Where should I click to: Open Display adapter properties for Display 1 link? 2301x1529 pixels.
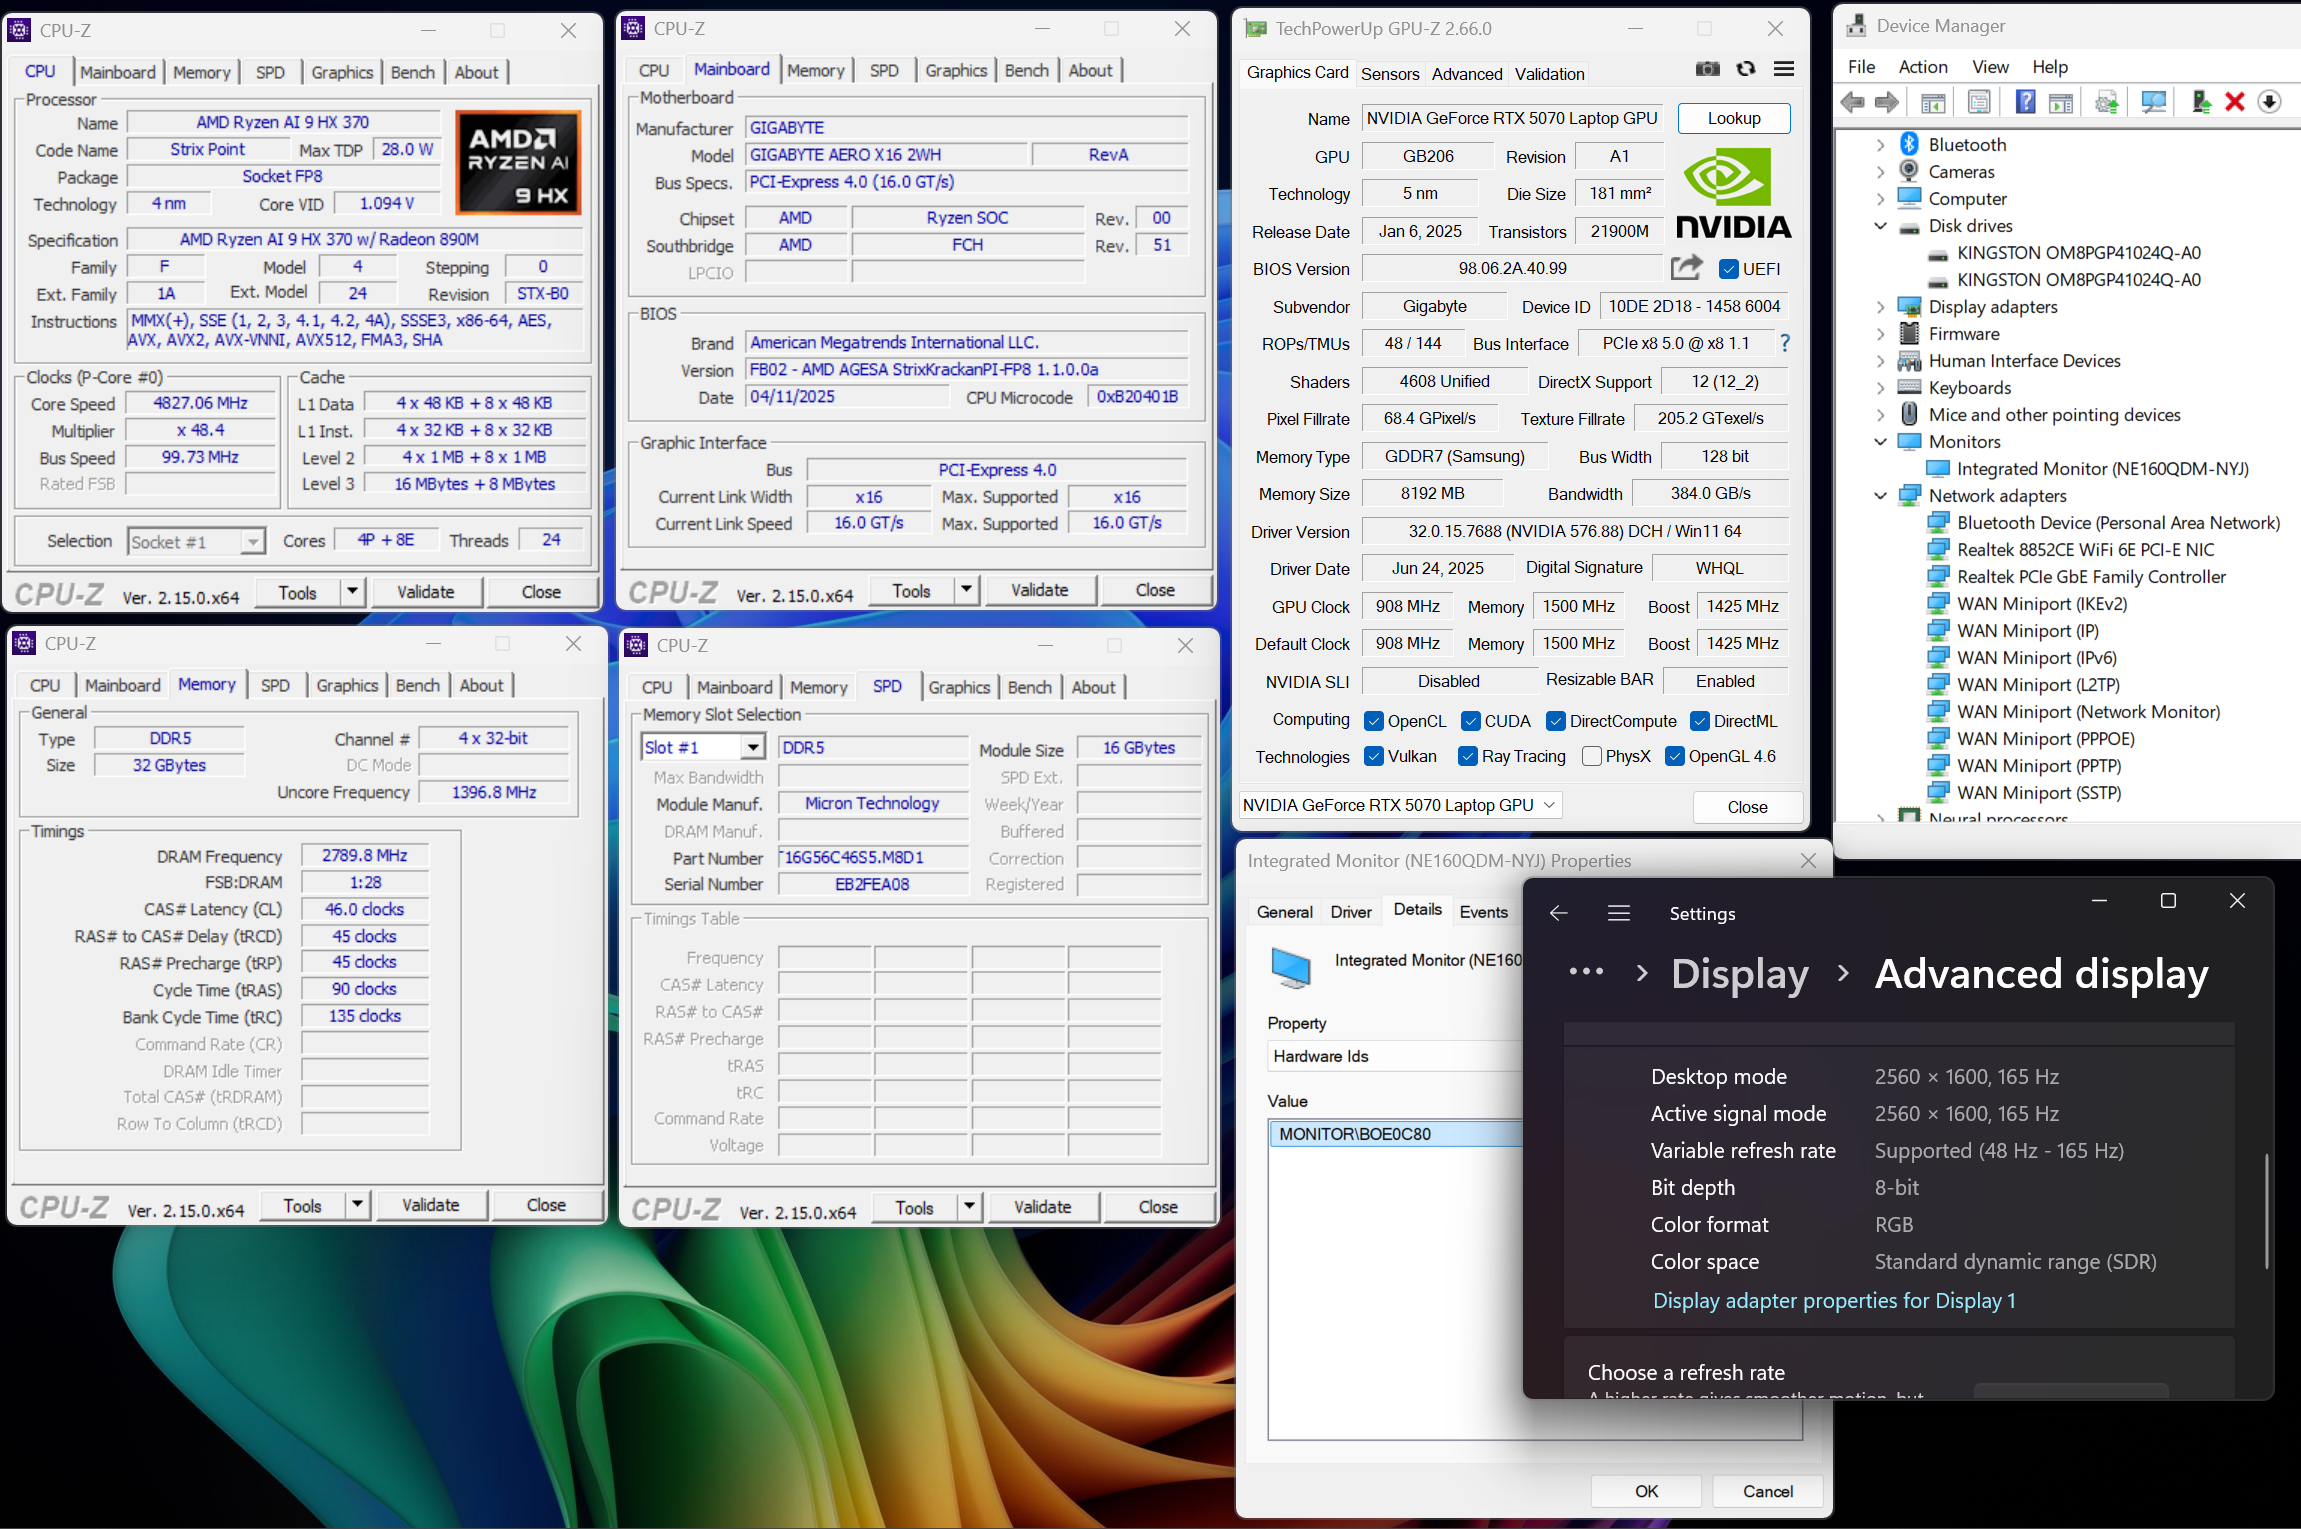[x=1834, y=1300]
